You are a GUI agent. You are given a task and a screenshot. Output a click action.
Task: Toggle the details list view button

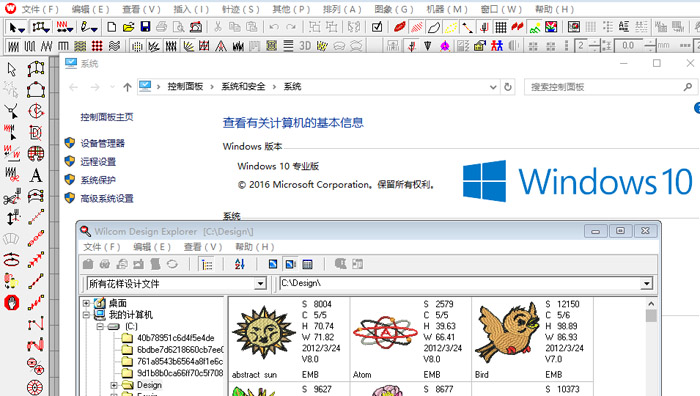tap(308, 264)
